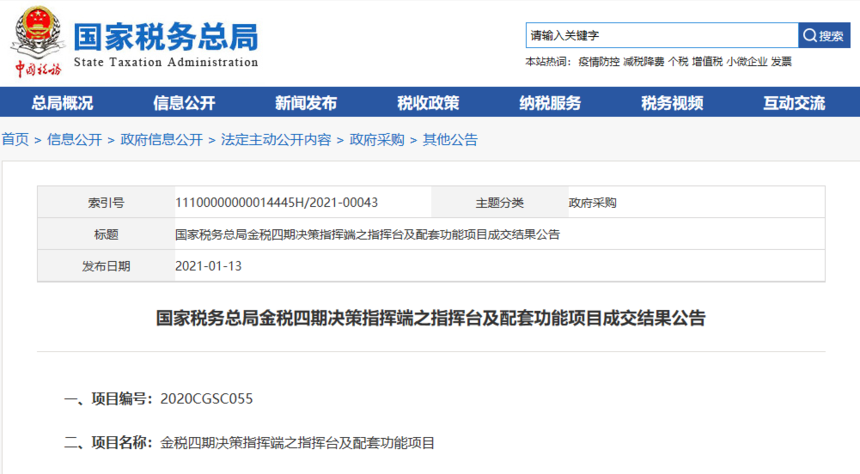This screenshot has width=860, height=474.
Task: Go to 信息公开 in breadcrumb
Action: click(75, 139)
